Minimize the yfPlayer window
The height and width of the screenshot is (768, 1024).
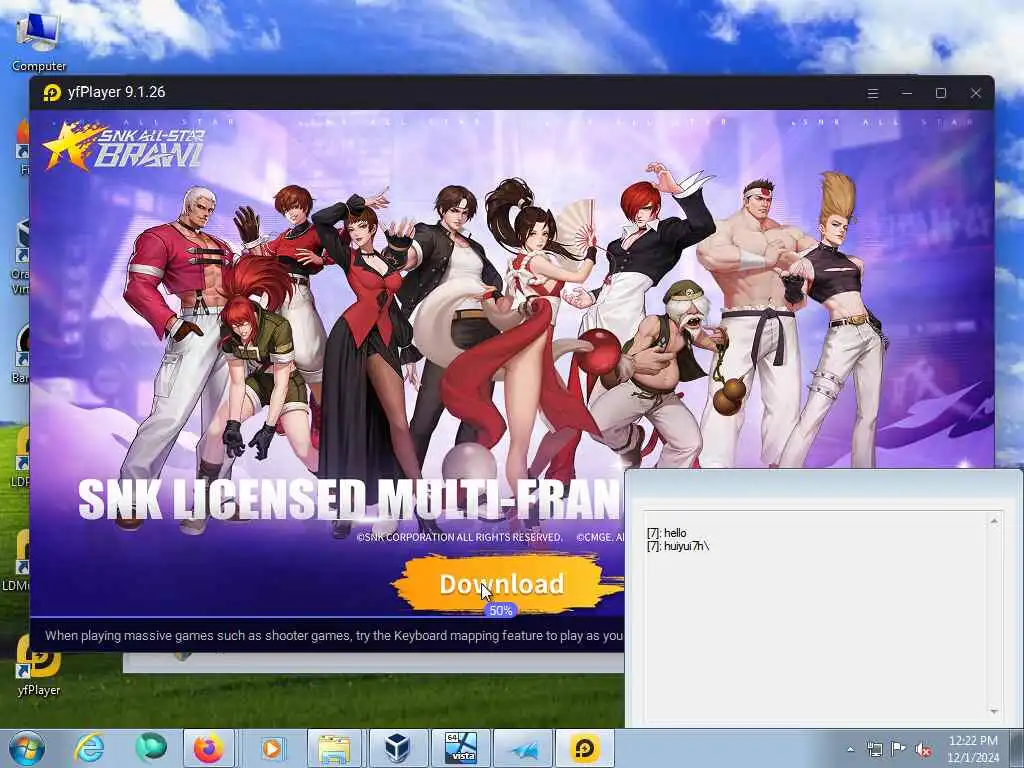906,93
